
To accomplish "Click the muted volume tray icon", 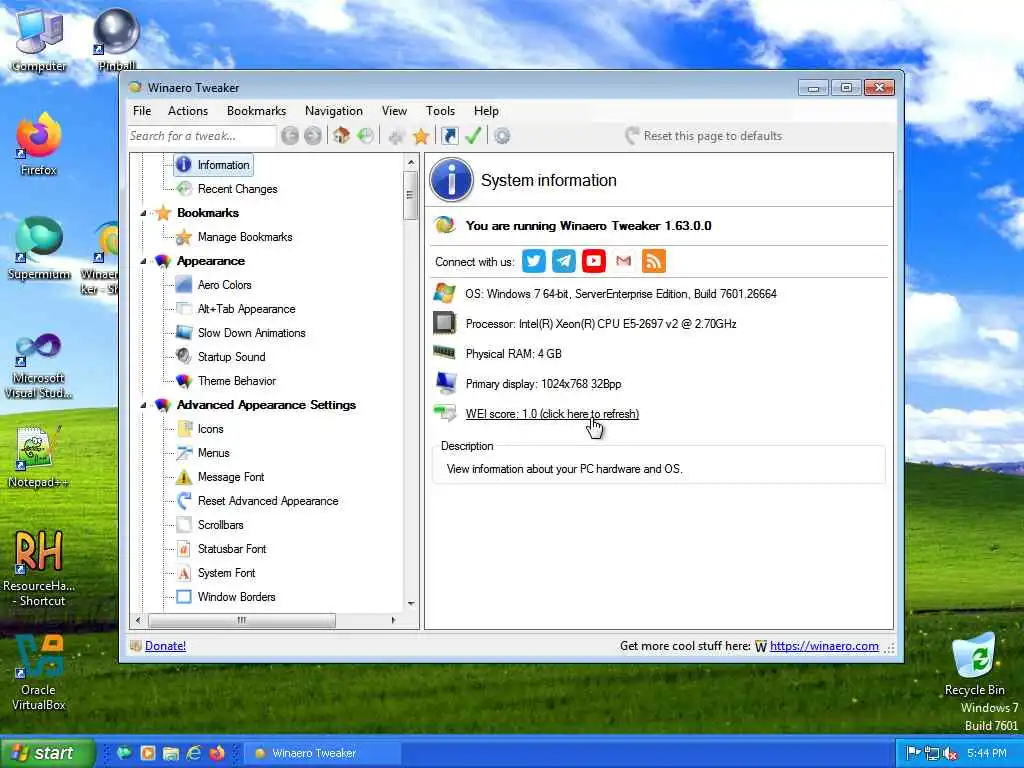I will click(x=950, y=754).
